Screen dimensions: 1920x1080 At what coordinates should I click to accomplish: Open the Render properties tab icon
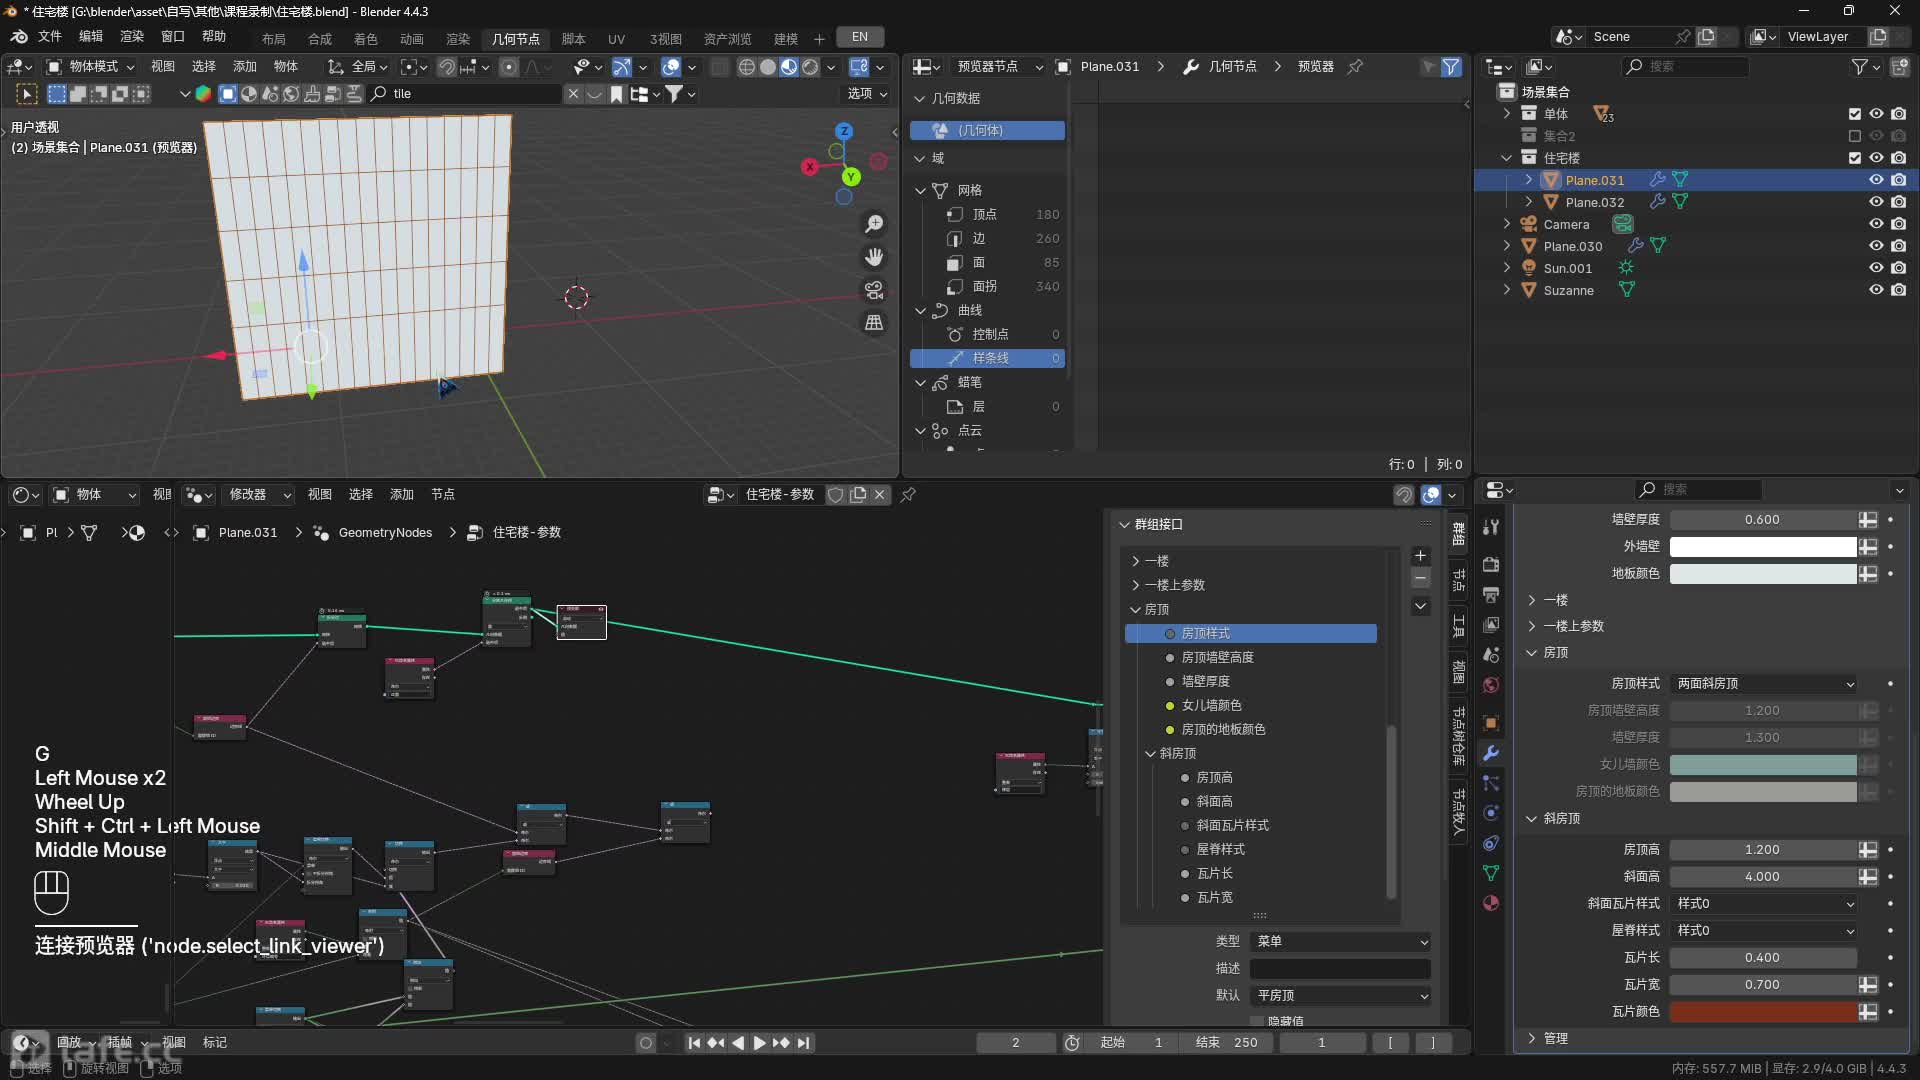[1491, 564]
